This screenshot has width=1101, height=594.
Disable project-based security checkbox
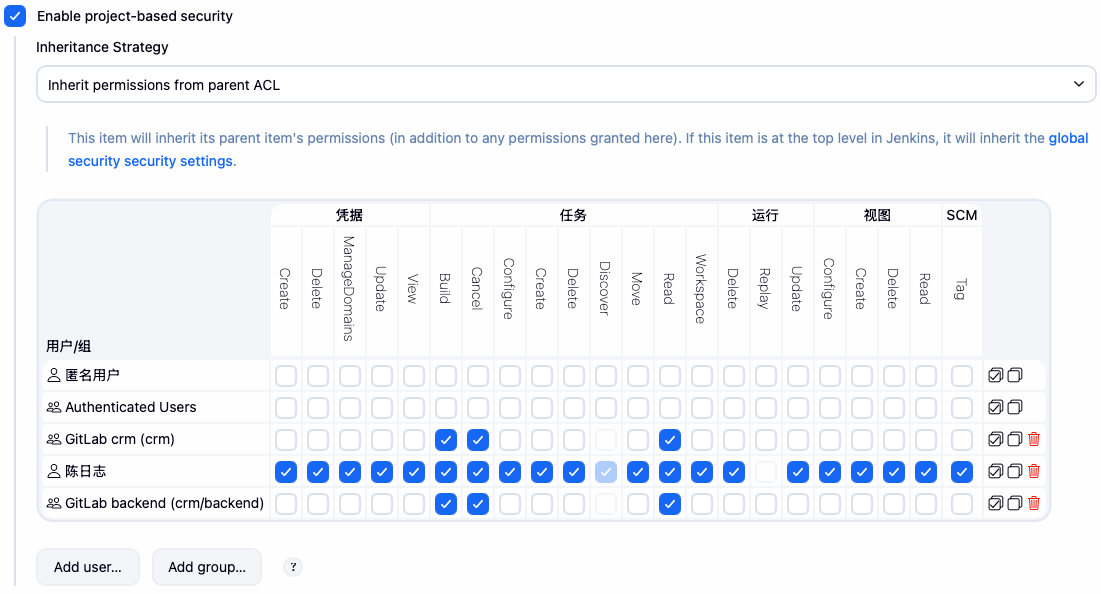[x=15, y=16]
